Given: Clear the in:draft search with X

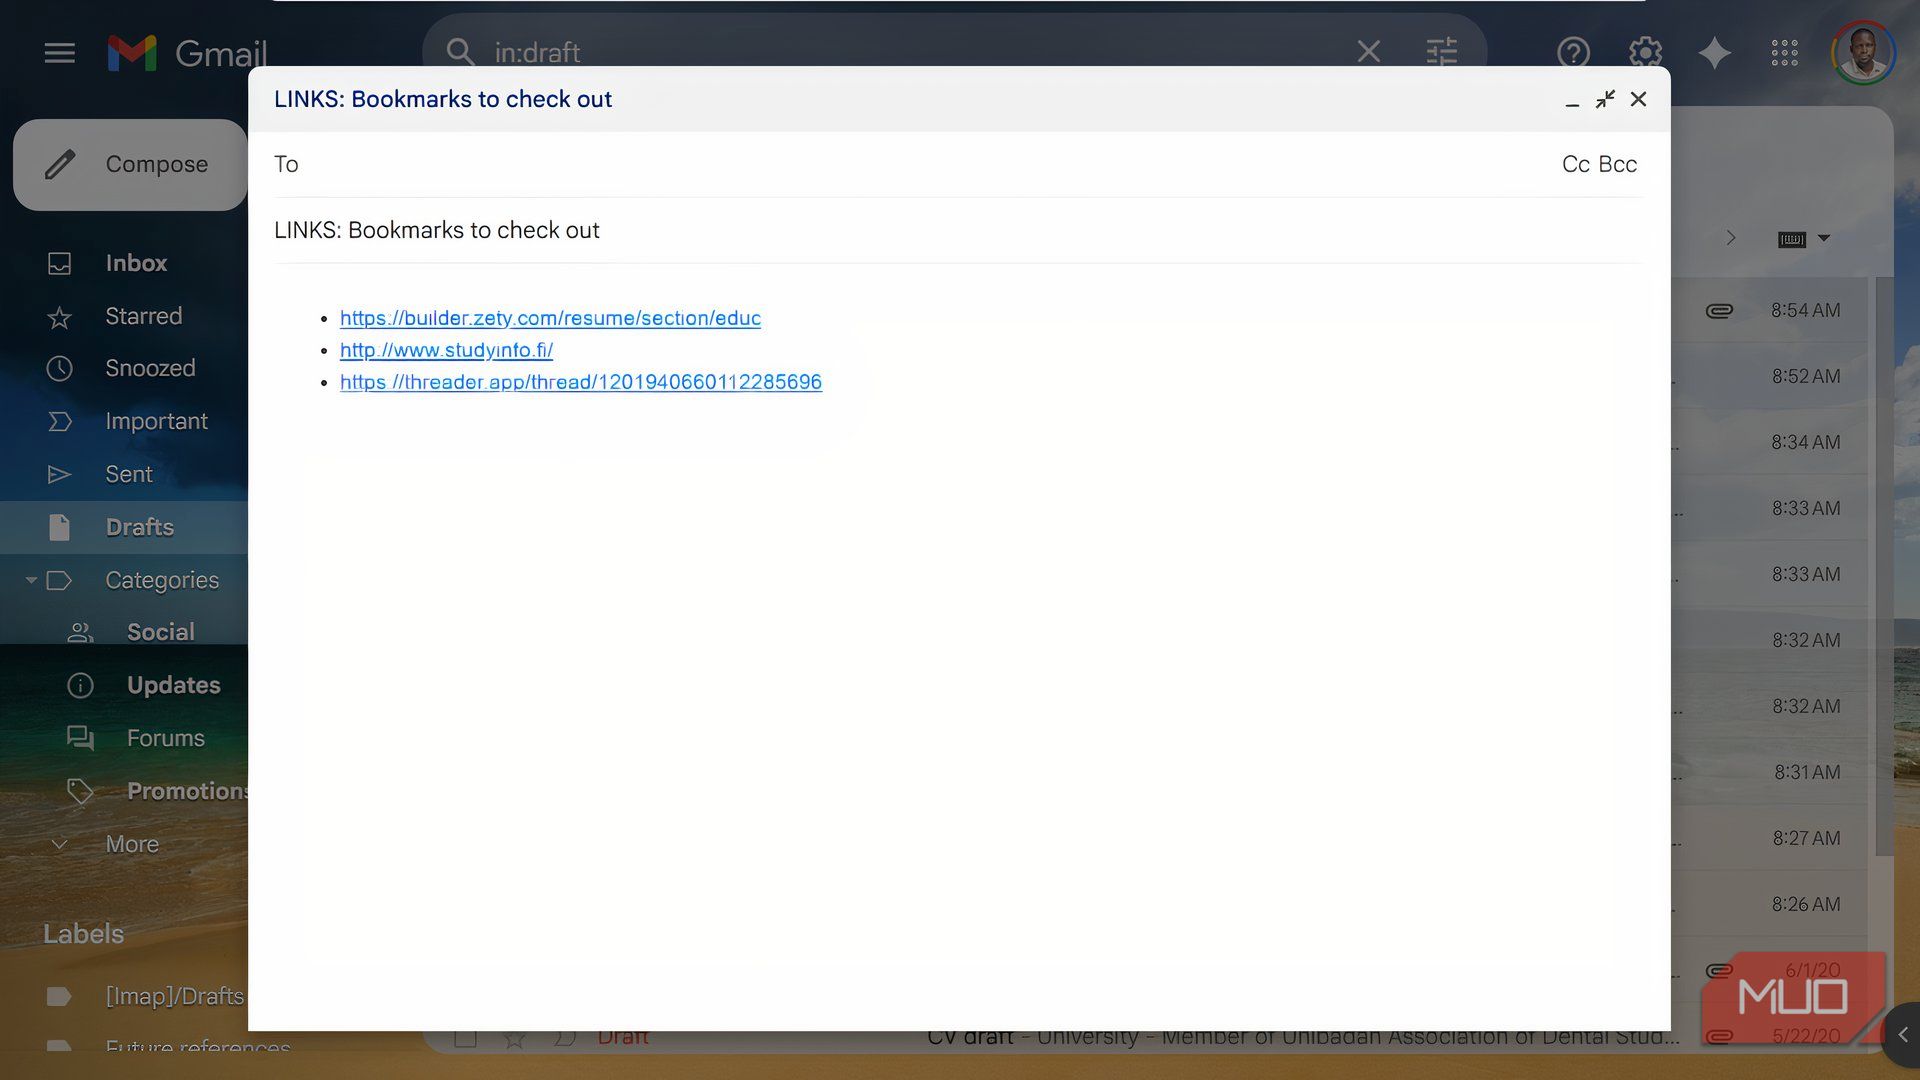Looking at the screenshot, I should click(x=1368, y=52).
